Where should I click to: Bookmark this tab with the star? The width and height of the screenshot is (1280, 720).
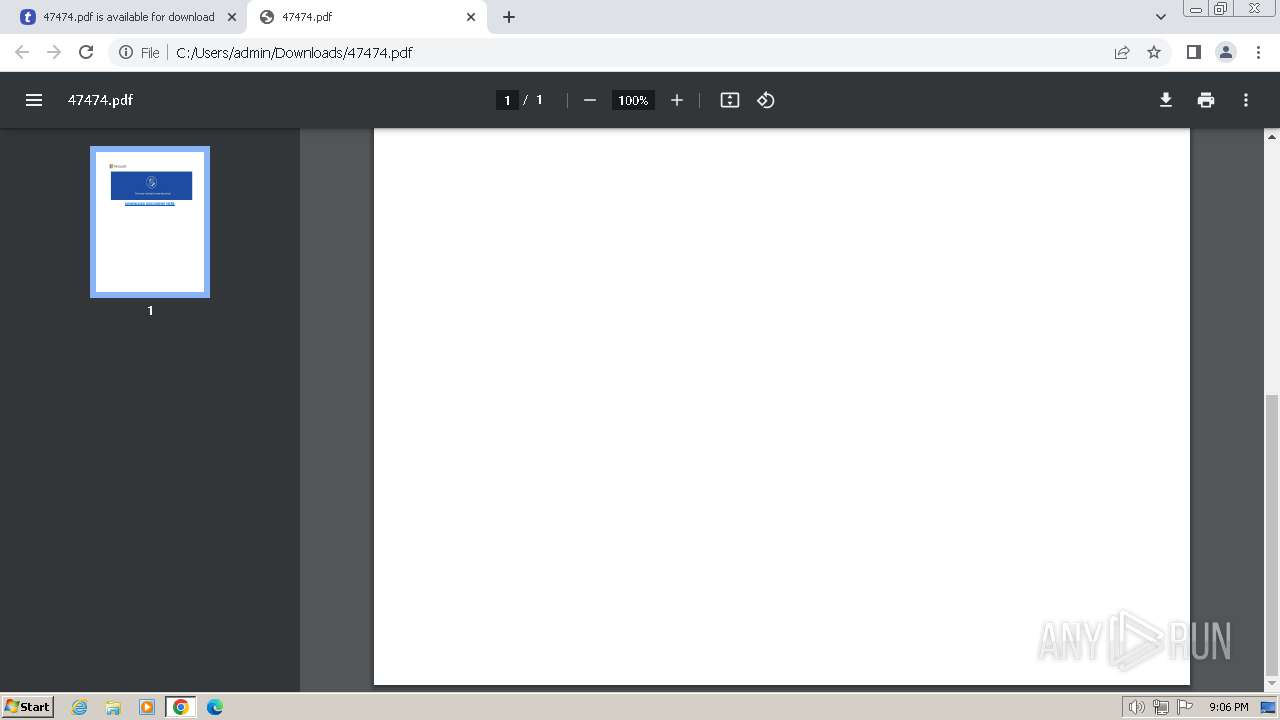(x=1154, y=52)
